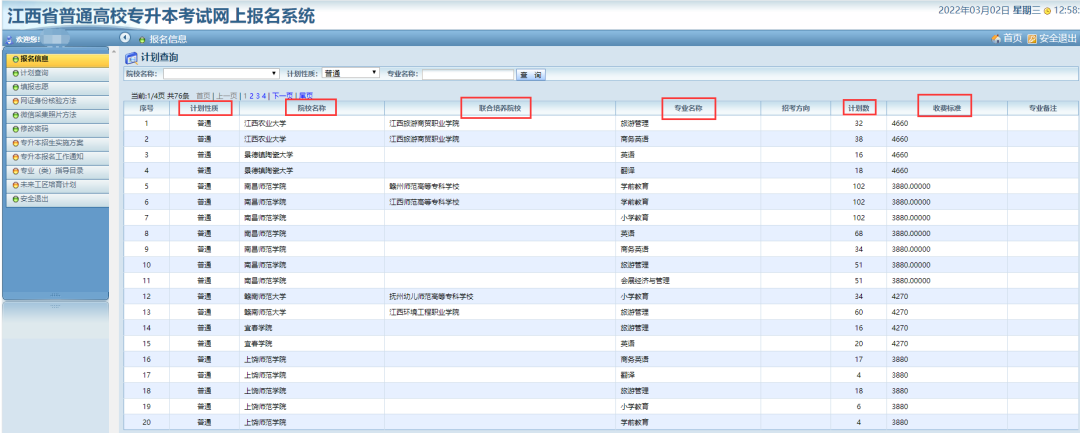1080x433 pixels.
Task: Click the green bullet icon beside 修改密码
Action: click(x=15, y=129)
